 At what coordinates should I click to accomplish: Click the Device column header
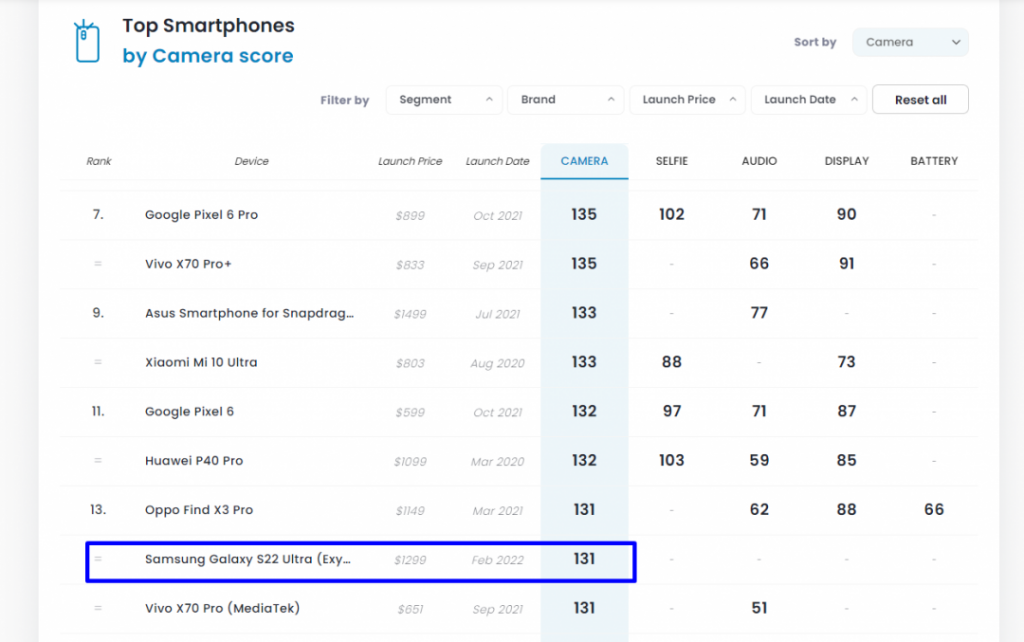[x=251, y=161]
